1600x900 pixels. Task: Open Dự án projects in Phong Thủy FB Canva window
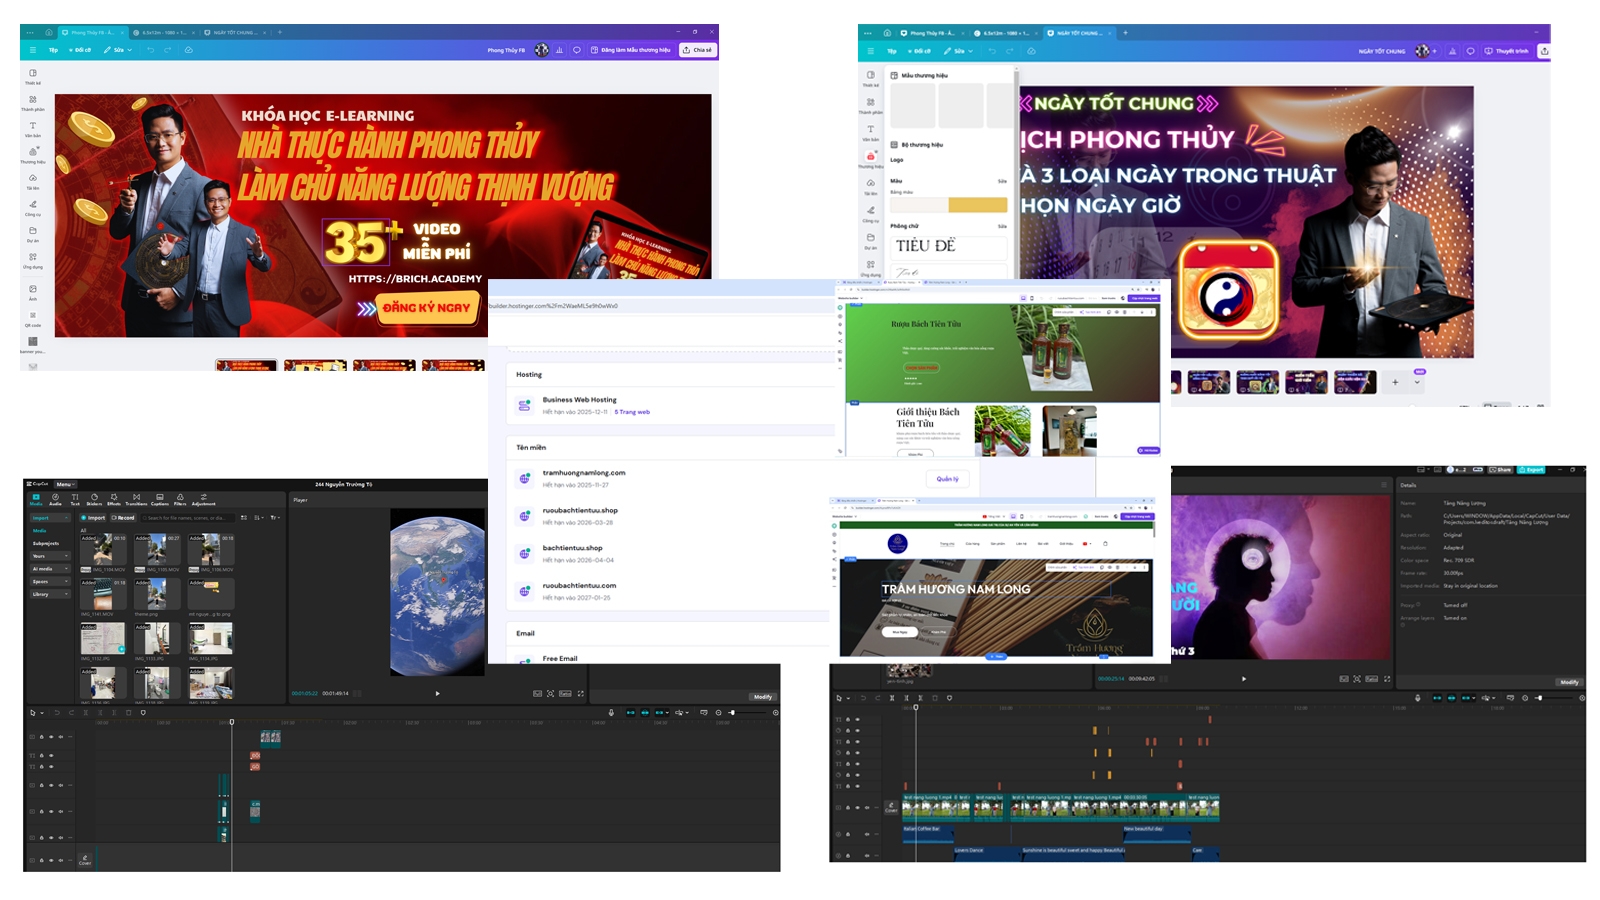(33, 234)
